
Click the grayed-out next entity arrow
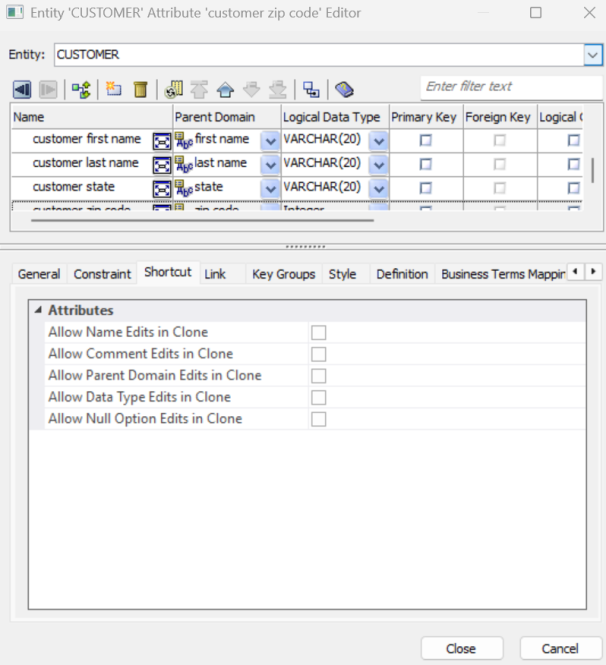click(x=48, y=89)
